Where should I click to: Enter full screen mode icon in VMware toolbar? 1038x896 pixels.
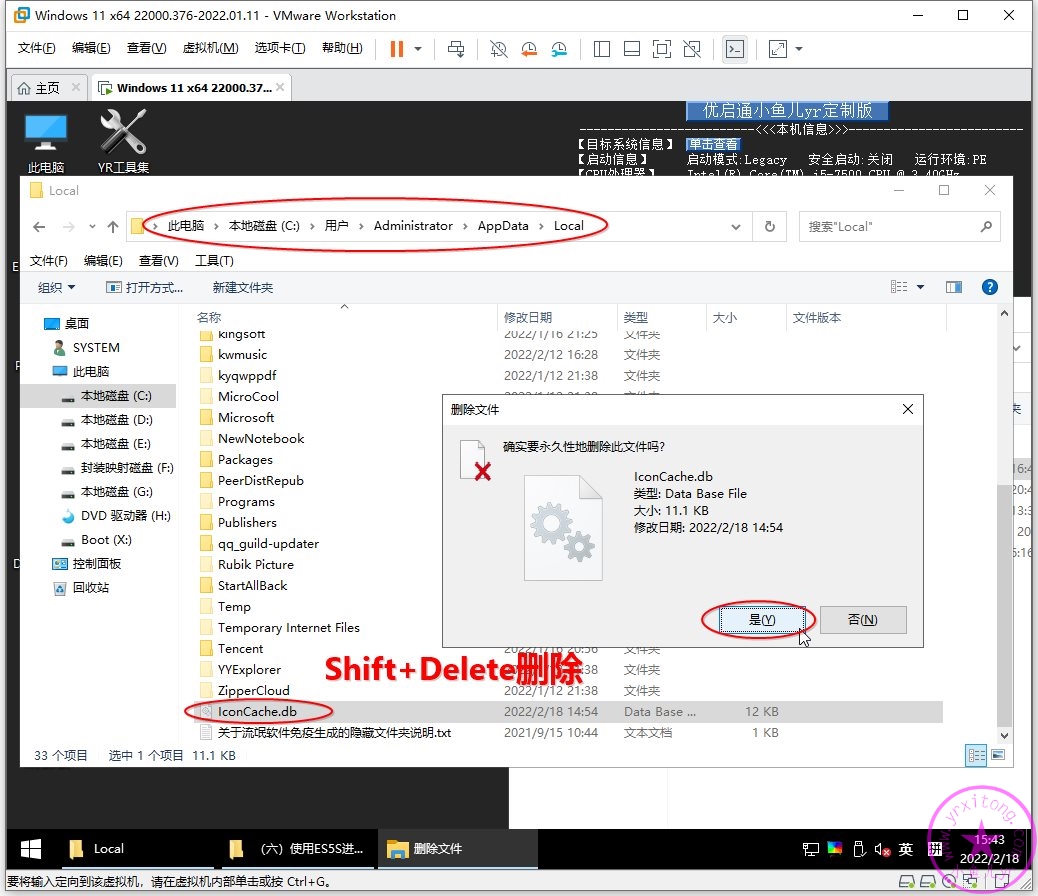click(x=662, y=49)
